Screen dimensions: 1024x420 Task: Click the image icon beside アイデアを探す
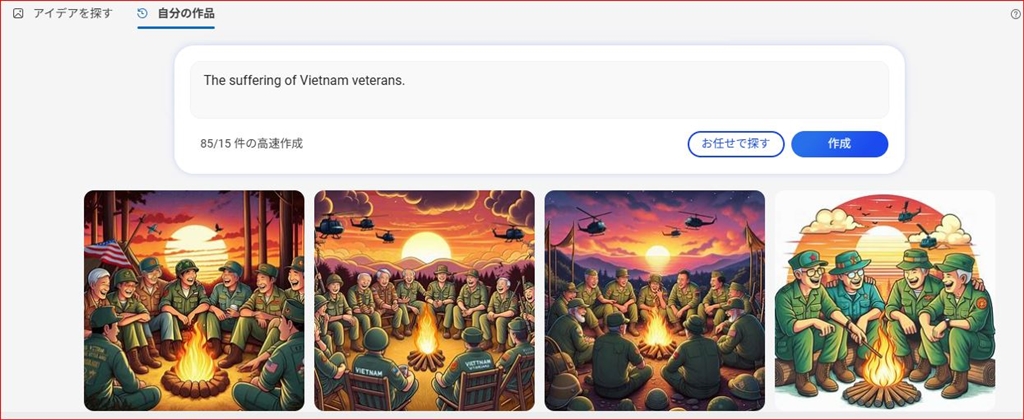click(x=18, y=13)
